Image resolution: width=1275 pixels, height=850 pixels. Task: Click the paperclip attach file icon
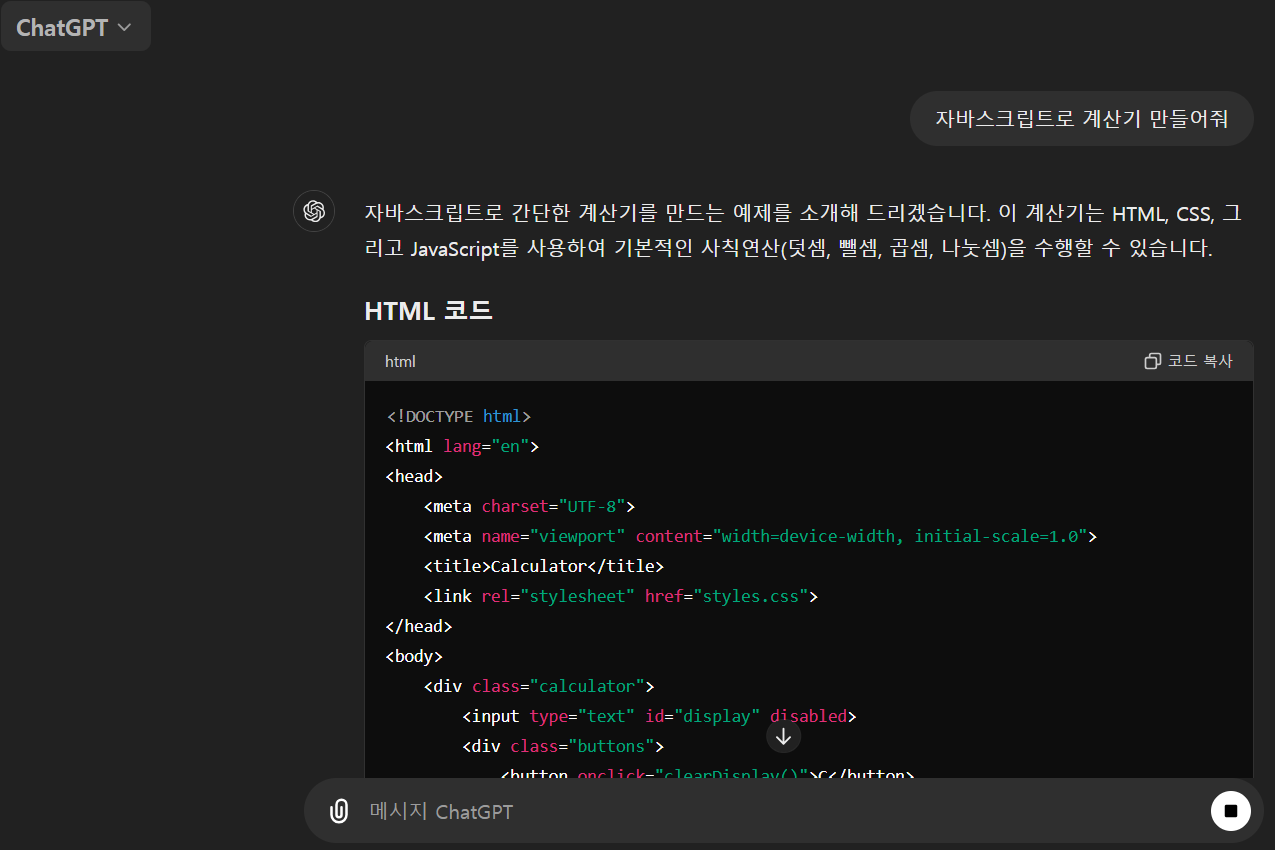340,810
